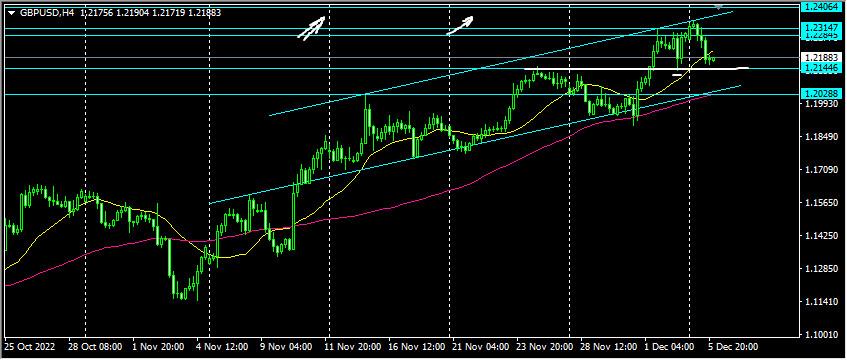The height and width of the screenshot is (360, 847).
Task: Select the red moving average line
Action: (378, 209)
